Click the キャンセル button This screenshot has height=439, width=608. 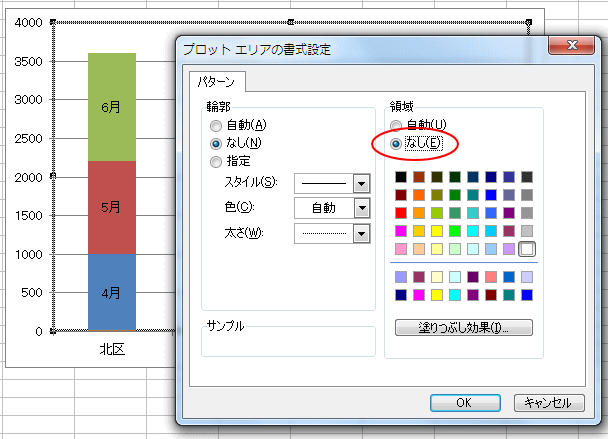549,403
